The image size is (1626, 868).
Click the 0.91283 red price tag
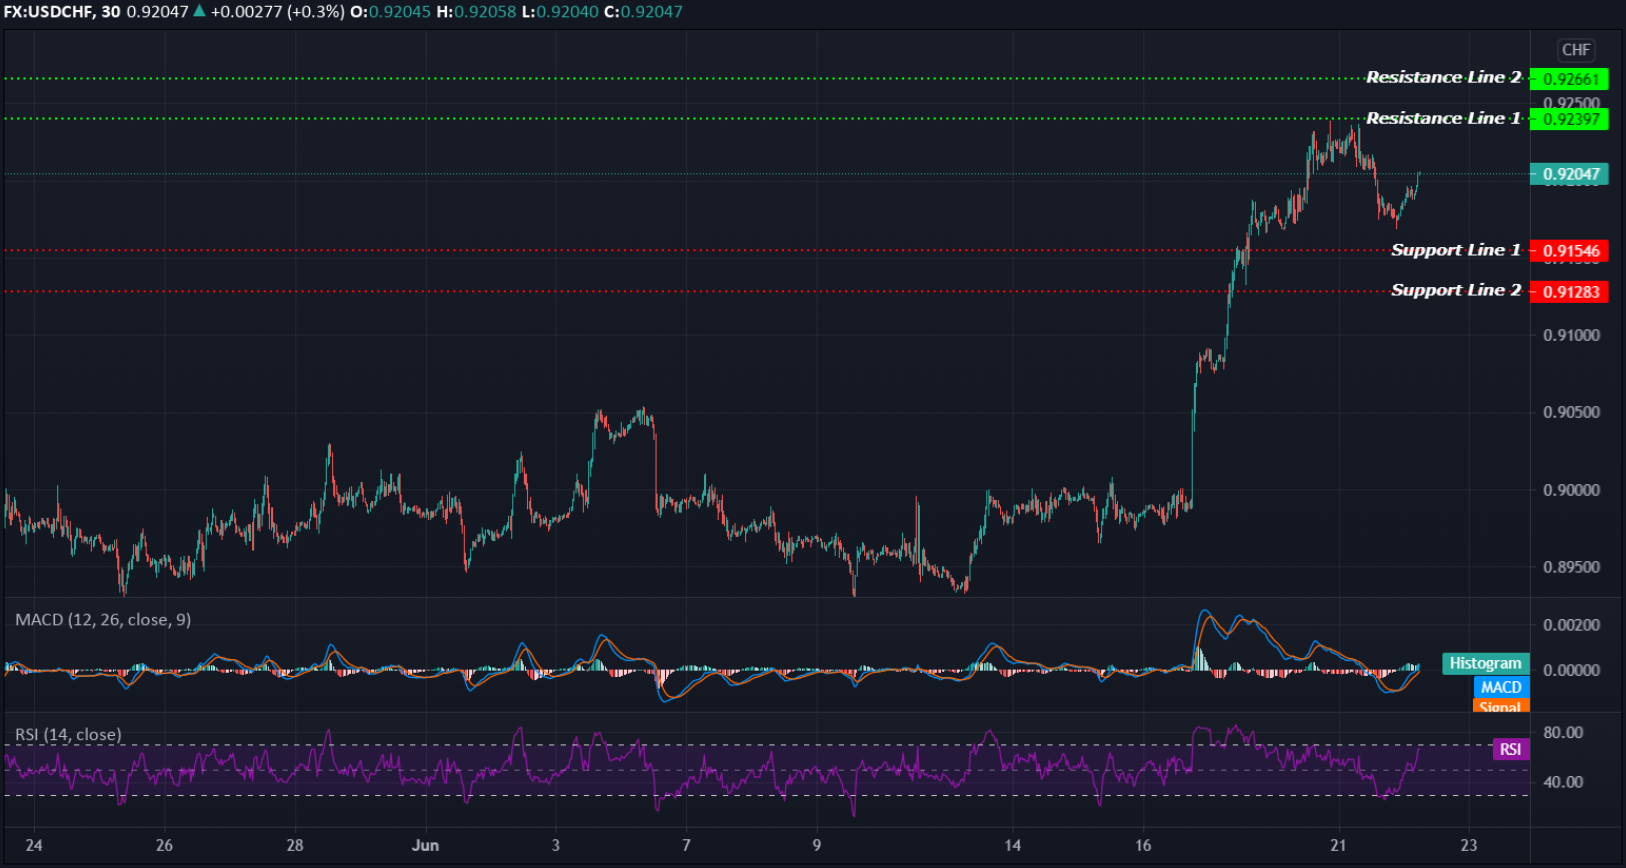tap(1570, 292)
